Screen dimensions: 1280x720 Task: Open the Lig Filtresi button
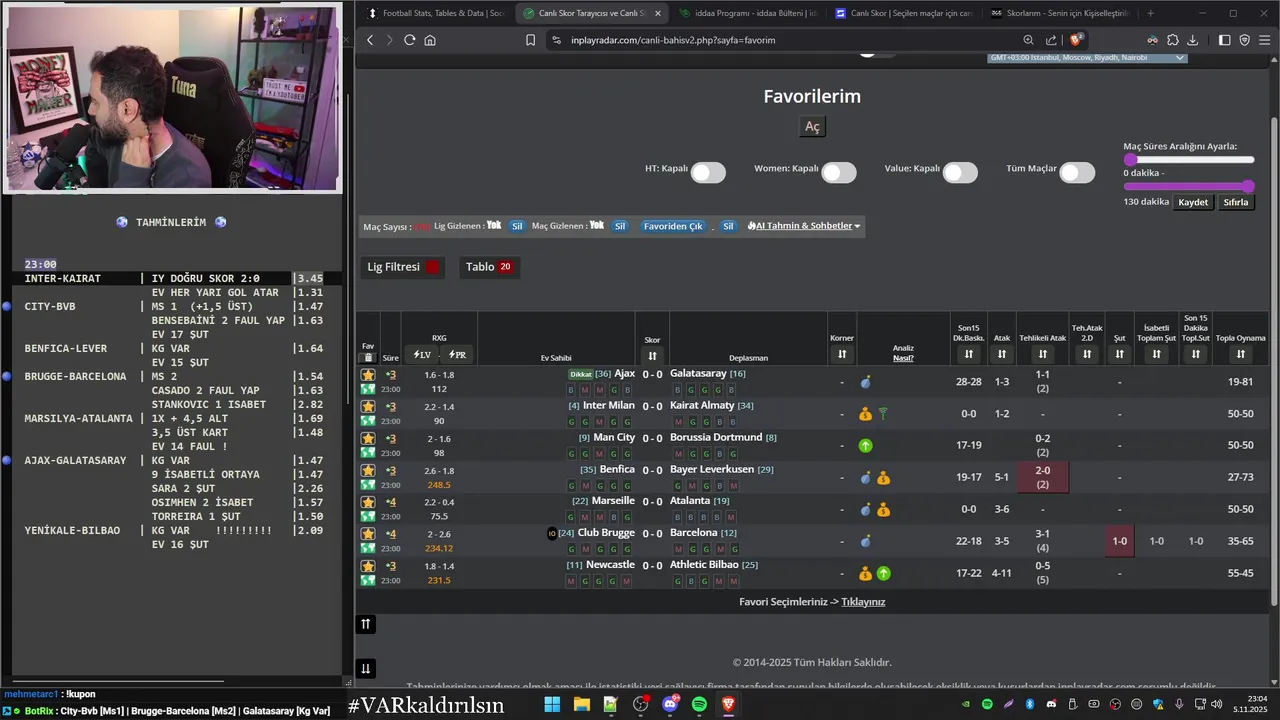(x=402, y=267)
